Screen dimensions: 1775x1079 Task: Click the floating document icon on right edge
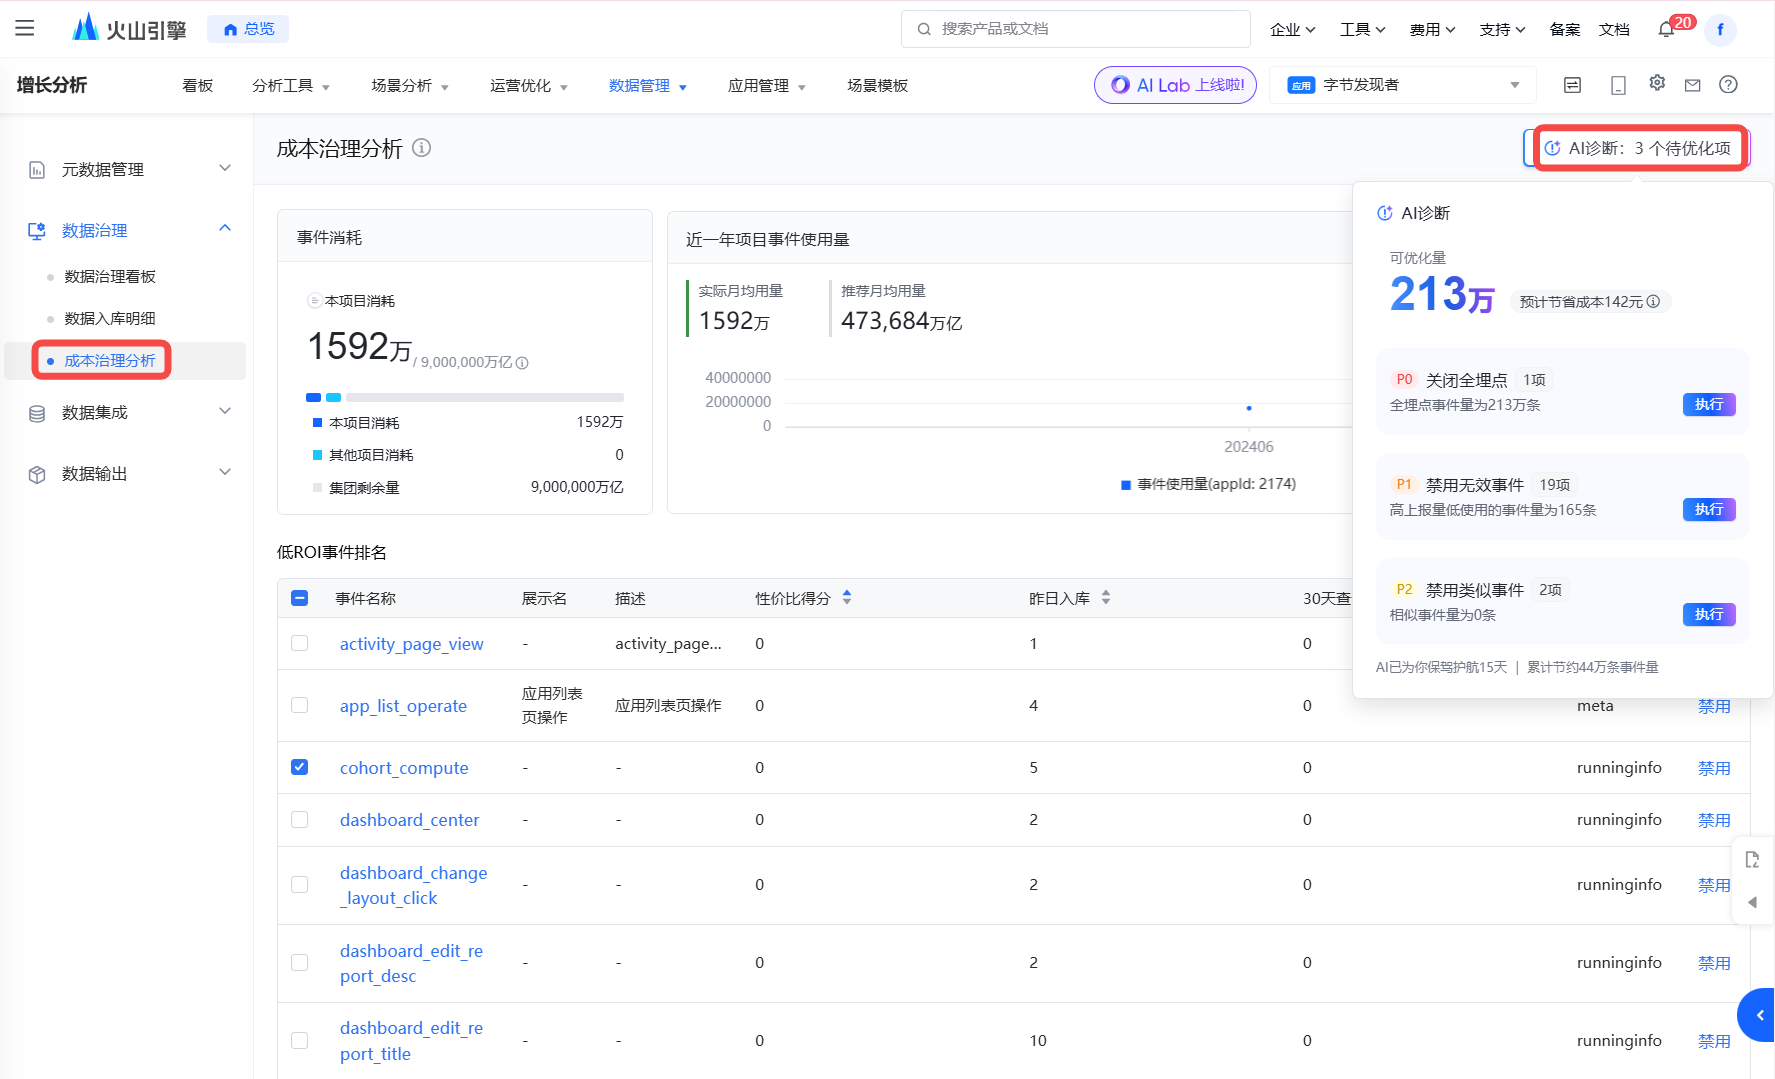coord(1752,860)
